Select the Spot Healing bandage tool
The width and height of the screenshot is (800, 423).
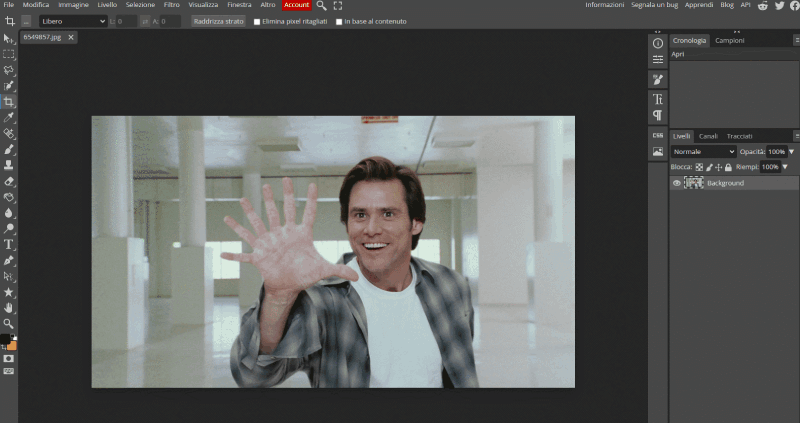[x=9, y=134]
